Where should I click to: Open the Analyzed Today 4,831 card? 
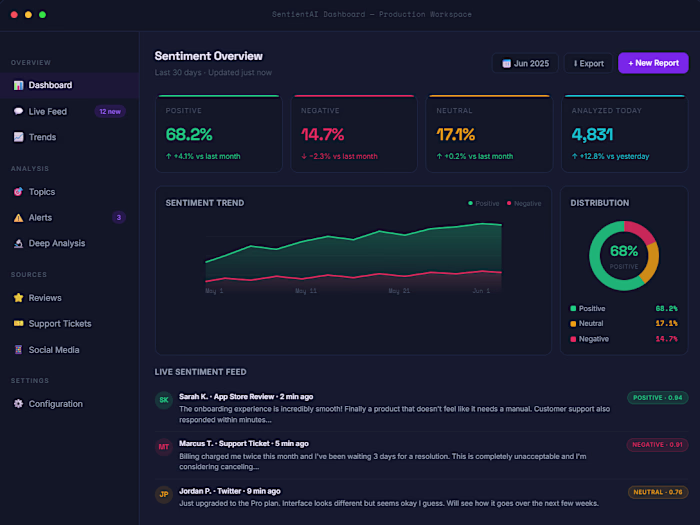pyautogui.click(x=625, y=133)
